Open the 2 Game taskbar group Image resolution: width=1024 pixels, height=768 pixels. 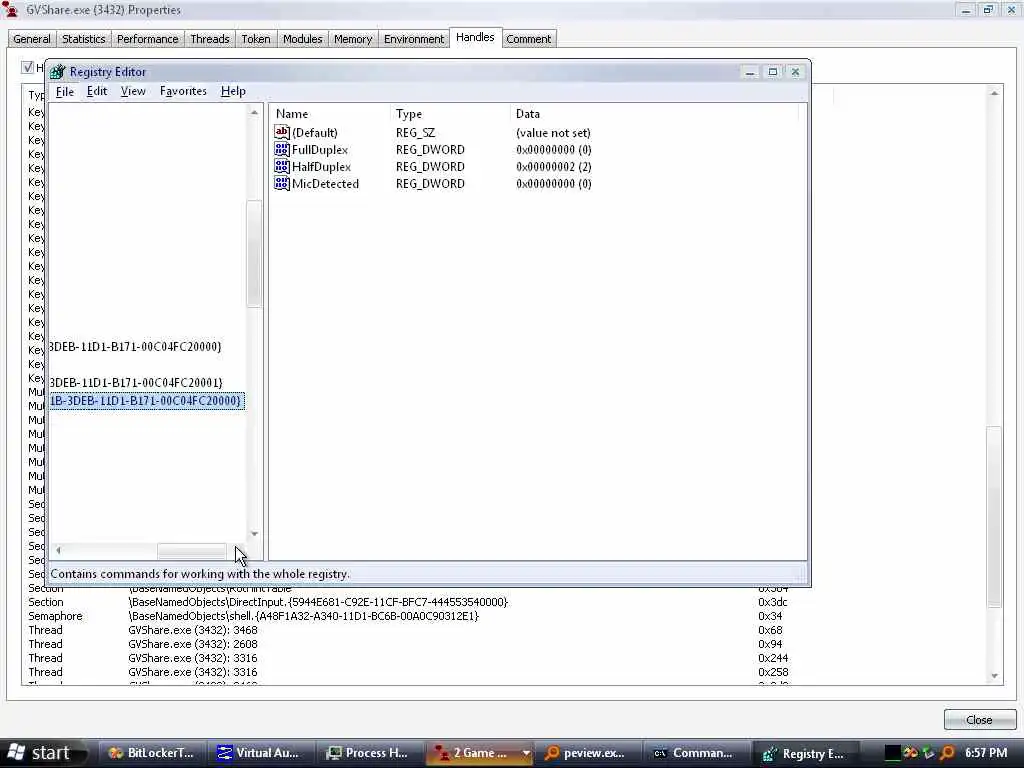[x=477, y=753]
